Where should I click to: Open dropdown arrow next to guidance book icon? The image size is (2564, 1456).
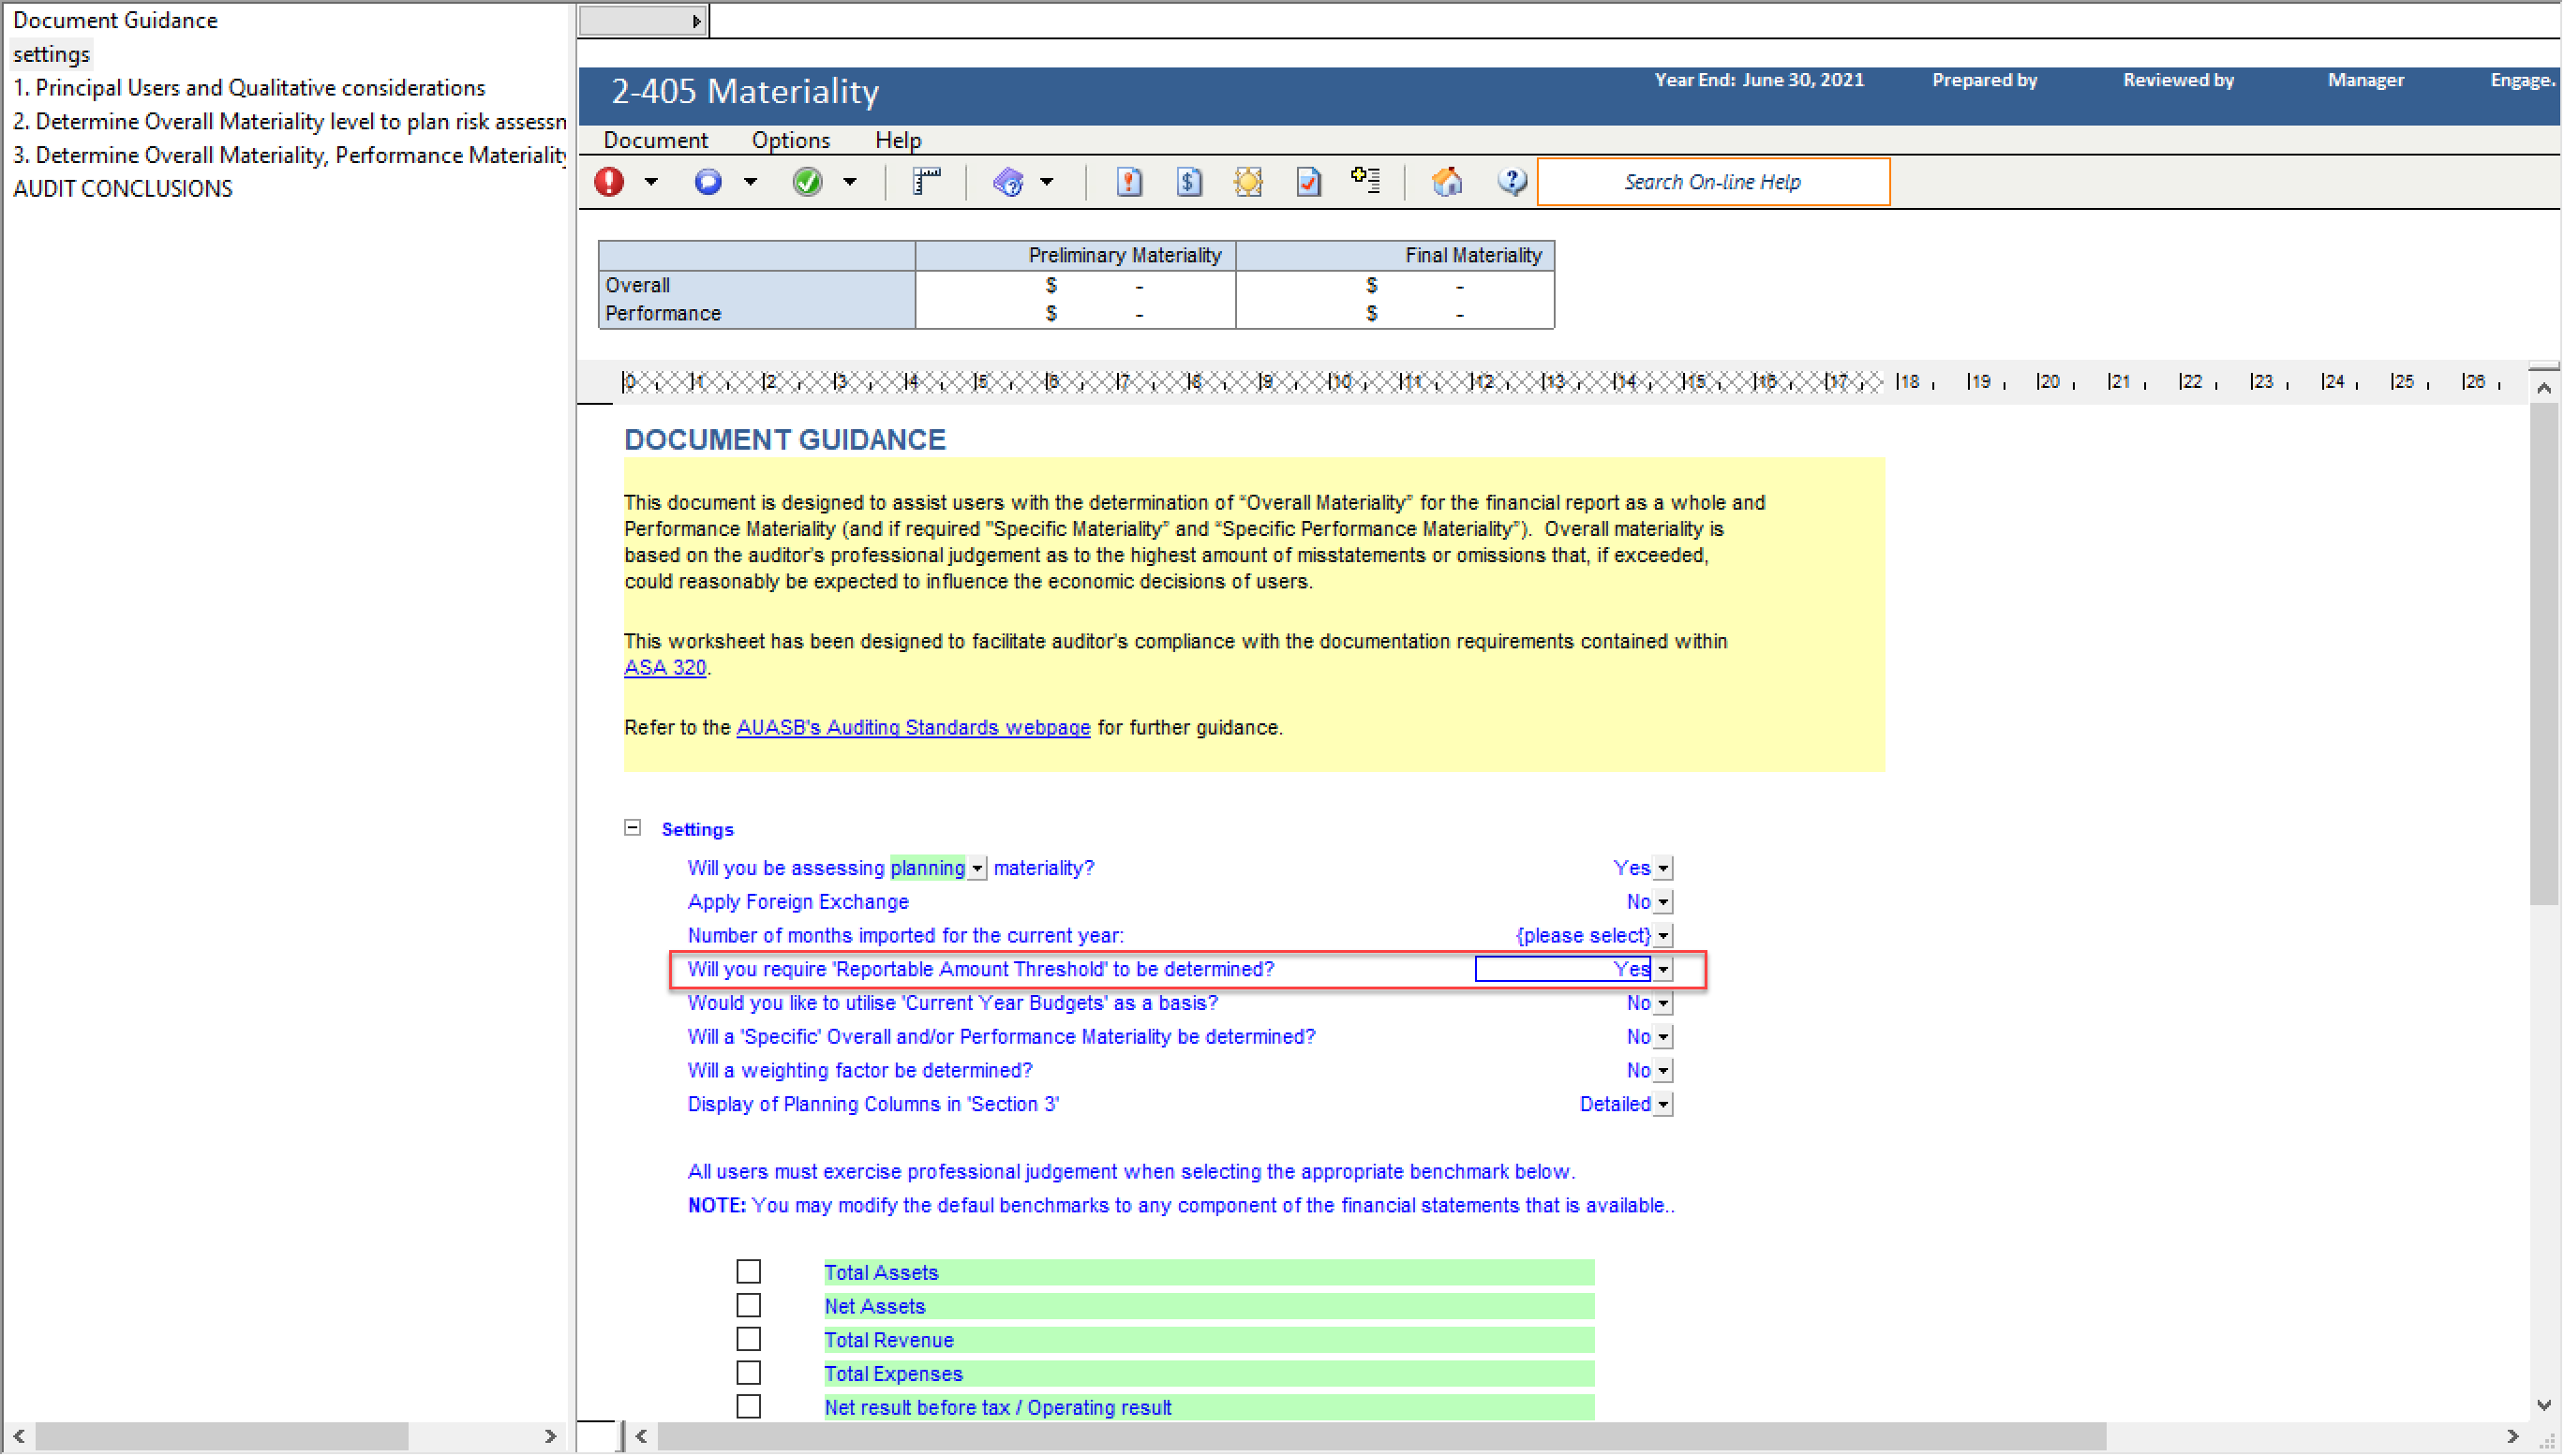click(1046, 182)
